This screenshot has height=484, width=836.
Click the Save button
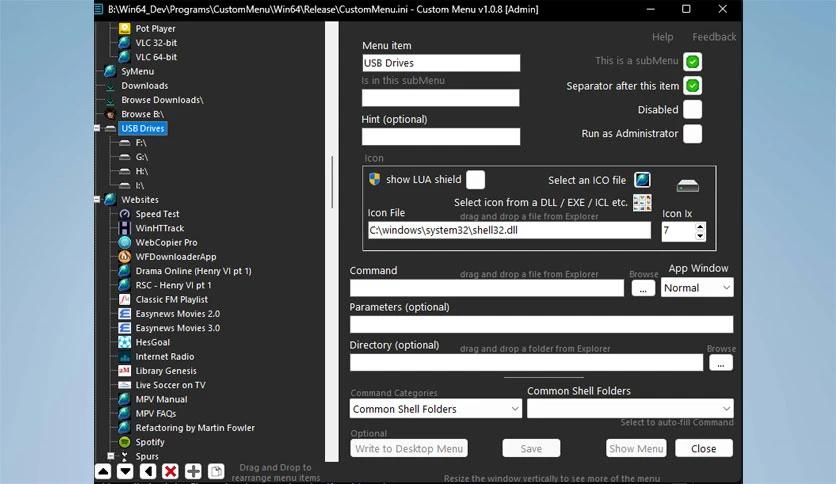pyautogui.click(x=531, y=448)
